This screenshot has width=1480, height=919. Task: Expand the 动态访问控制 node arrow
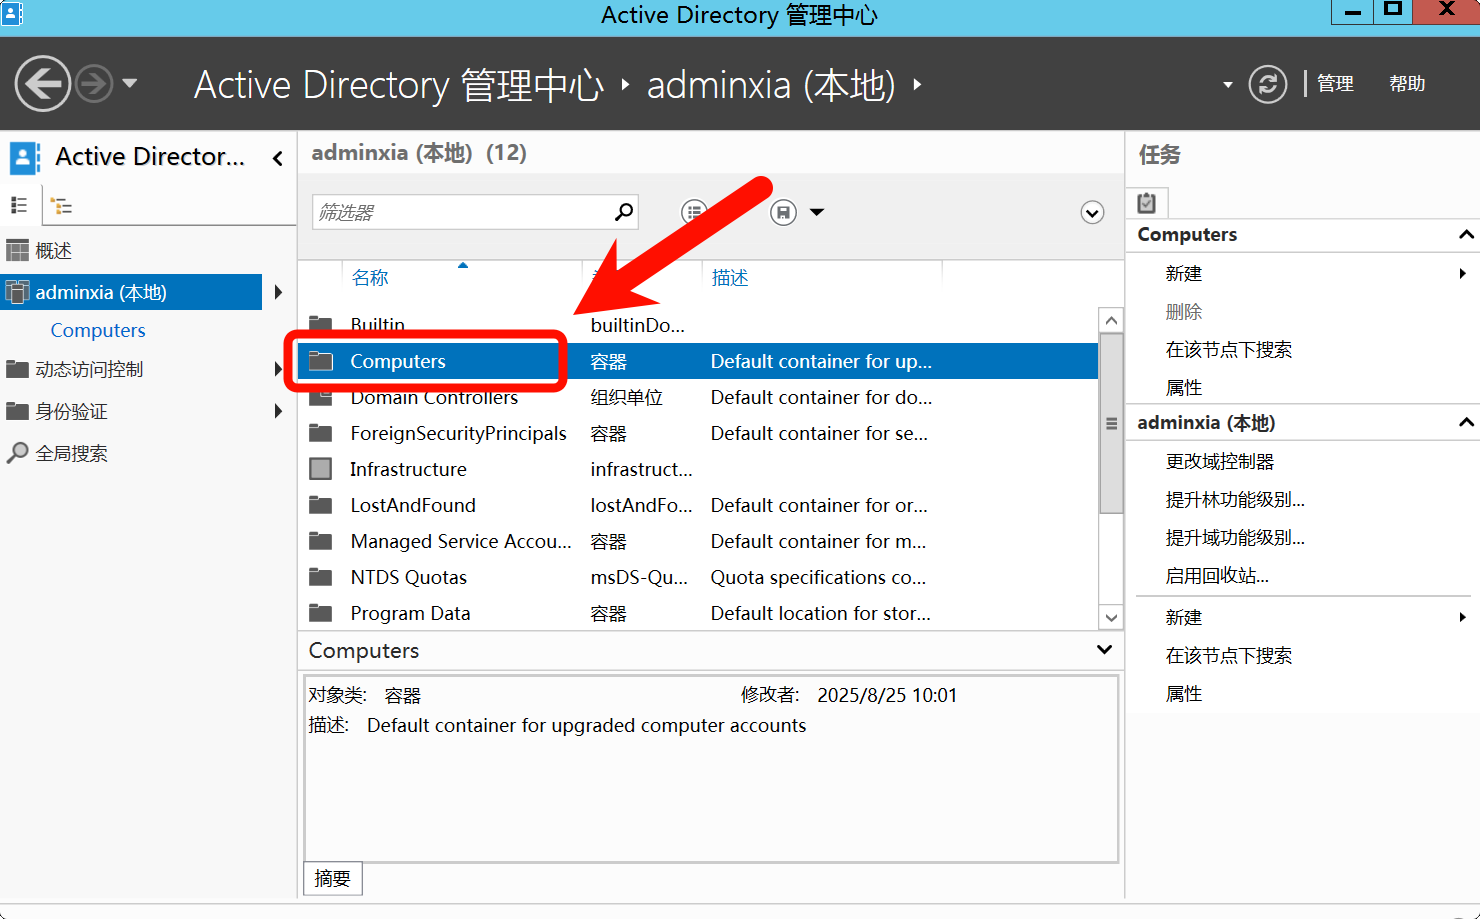click(278, 369)
